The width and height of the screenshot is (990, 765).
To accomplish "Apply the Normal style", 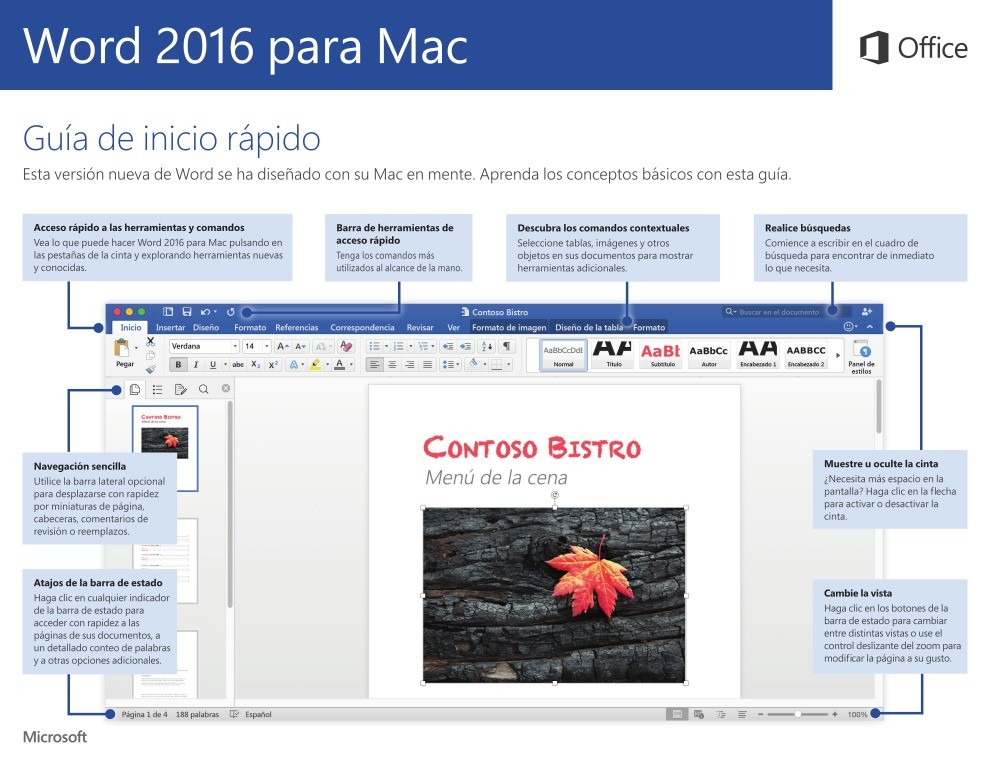I will (563, 355).
